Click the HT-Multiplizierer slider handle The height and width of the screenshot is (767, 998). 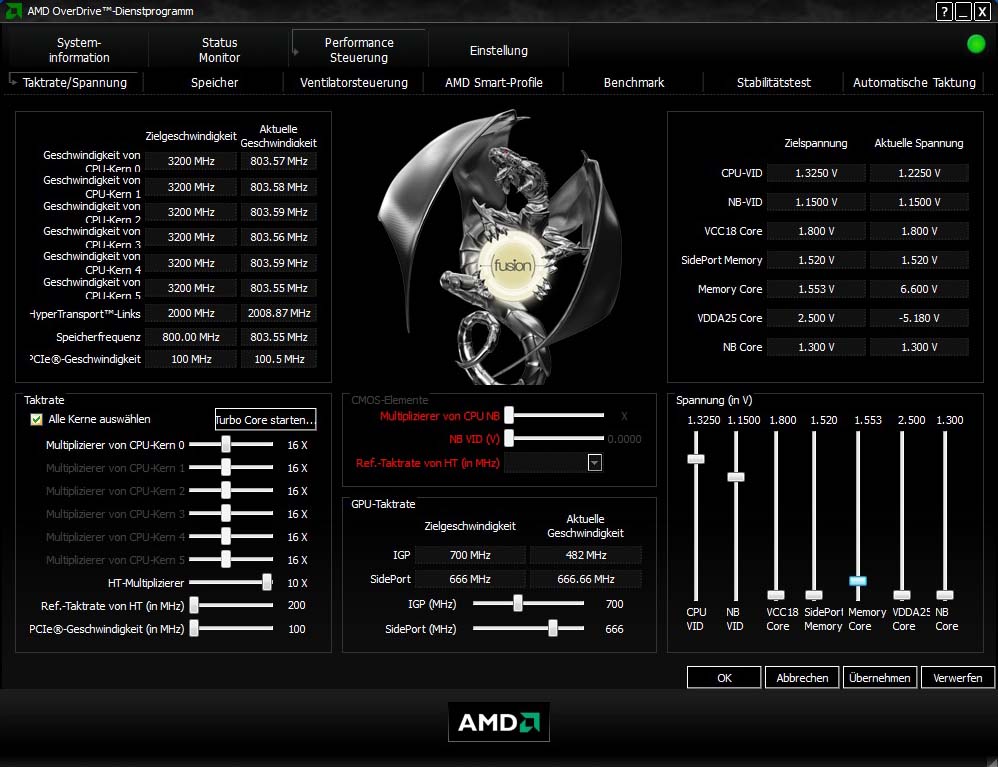[x=267, y=582]
